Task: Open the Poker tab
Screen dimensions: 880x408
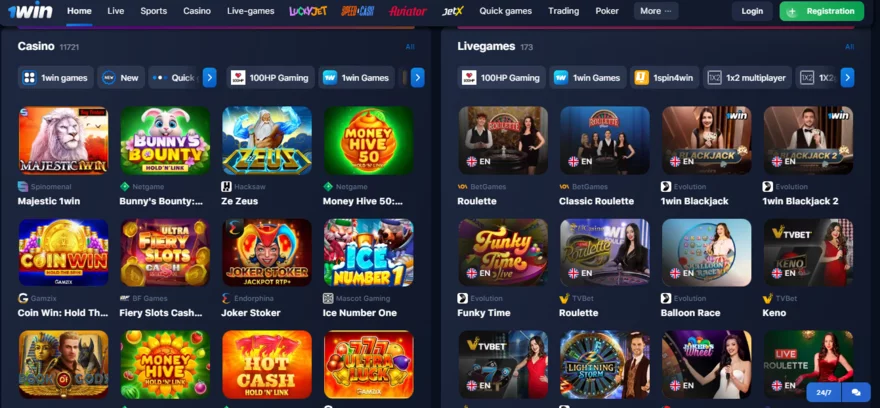Action: 607,11
